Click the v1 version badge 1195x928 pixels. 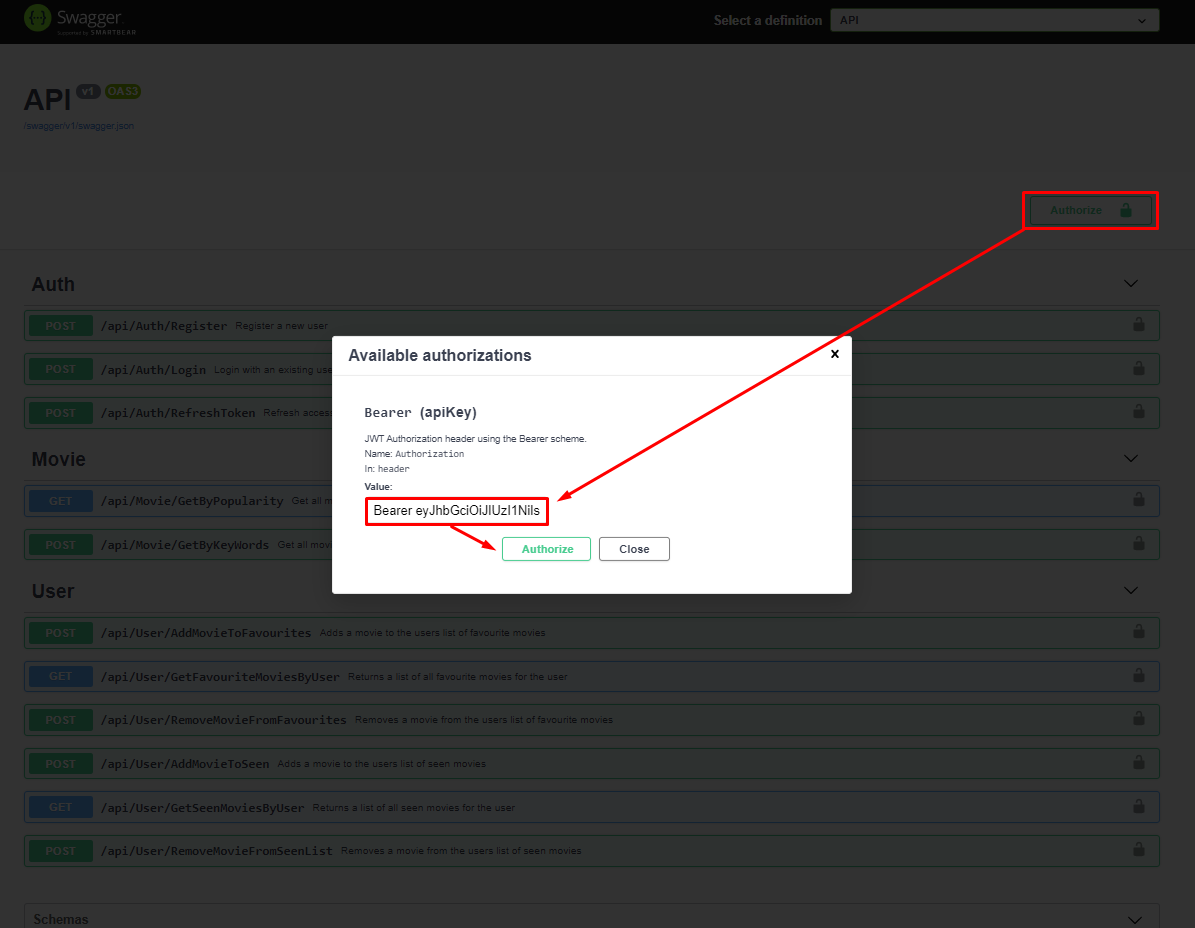coord(88,91)
